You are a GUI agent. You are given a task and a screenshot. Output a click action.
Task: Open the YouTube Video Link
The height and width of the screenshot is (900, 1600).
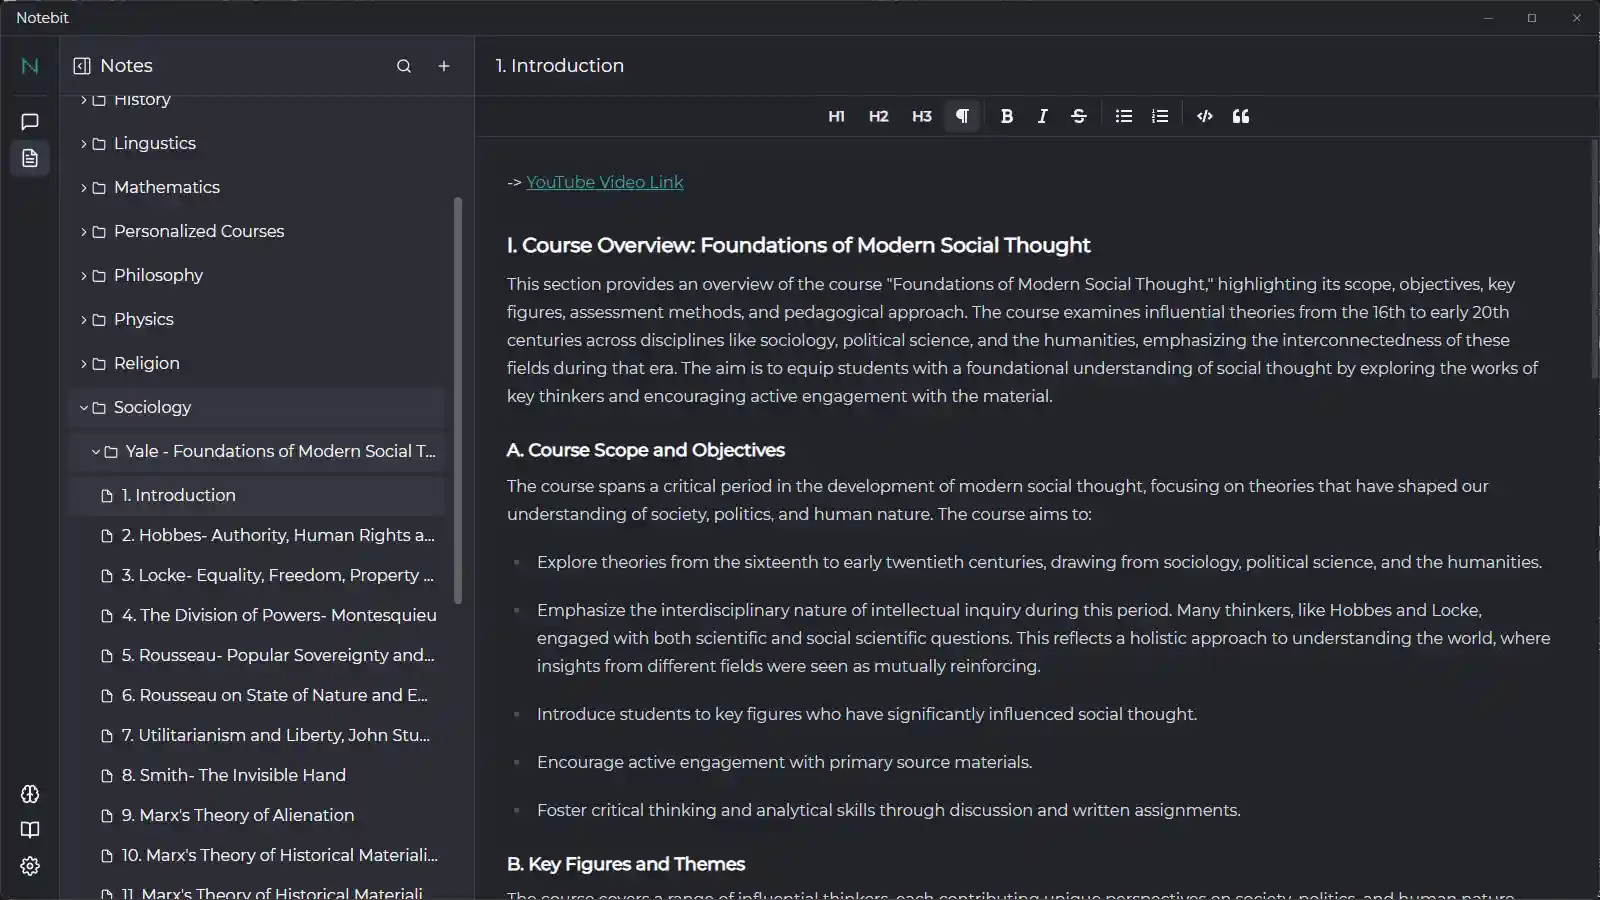[604, 182]
